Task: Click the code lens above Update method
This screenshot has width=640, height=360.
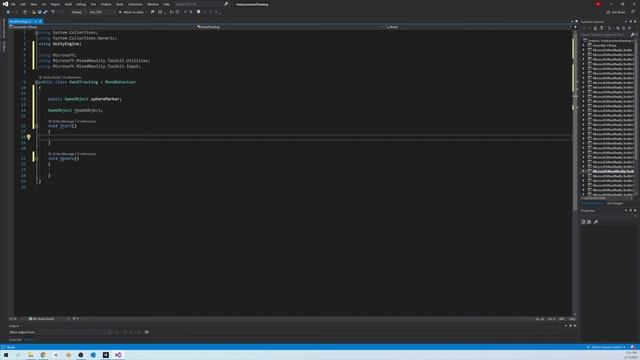Action: [72, 154]
